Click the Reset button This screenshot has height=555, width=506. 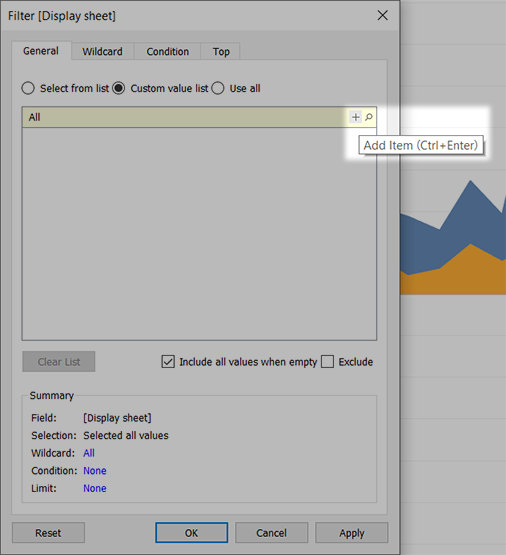pyautogui.click(x=48, y=533)
